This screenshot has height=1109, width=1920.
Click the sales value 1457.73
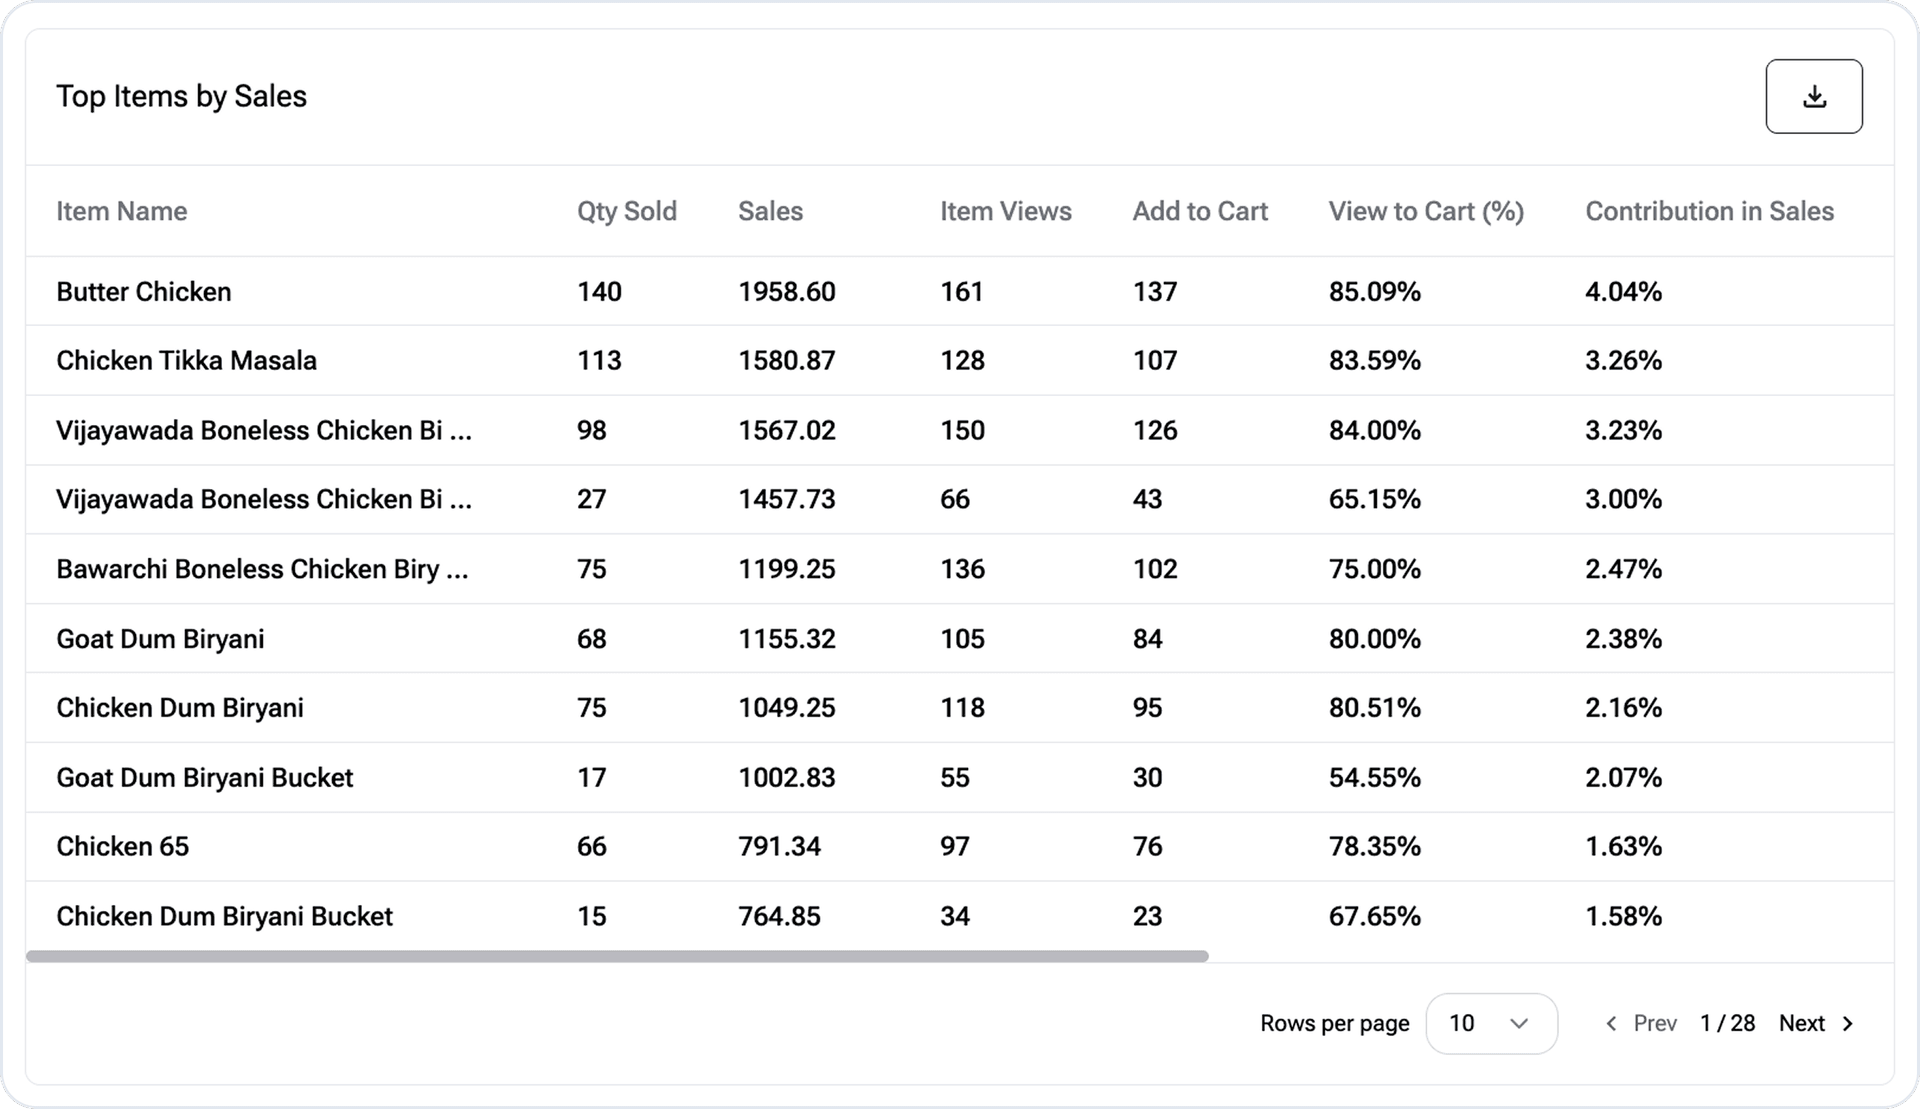point(787,499)
